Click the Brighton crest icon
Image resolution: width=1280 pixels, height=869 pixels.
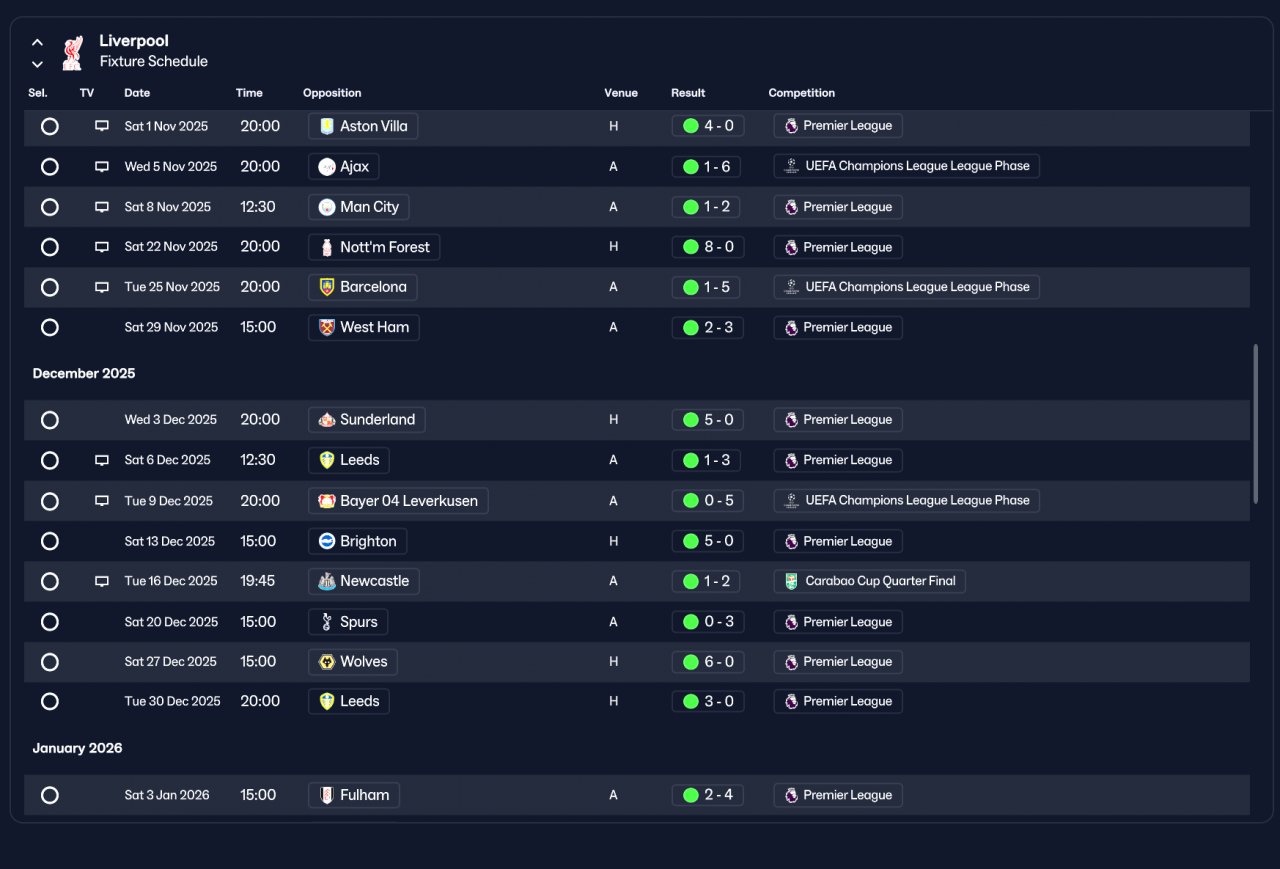326,541
